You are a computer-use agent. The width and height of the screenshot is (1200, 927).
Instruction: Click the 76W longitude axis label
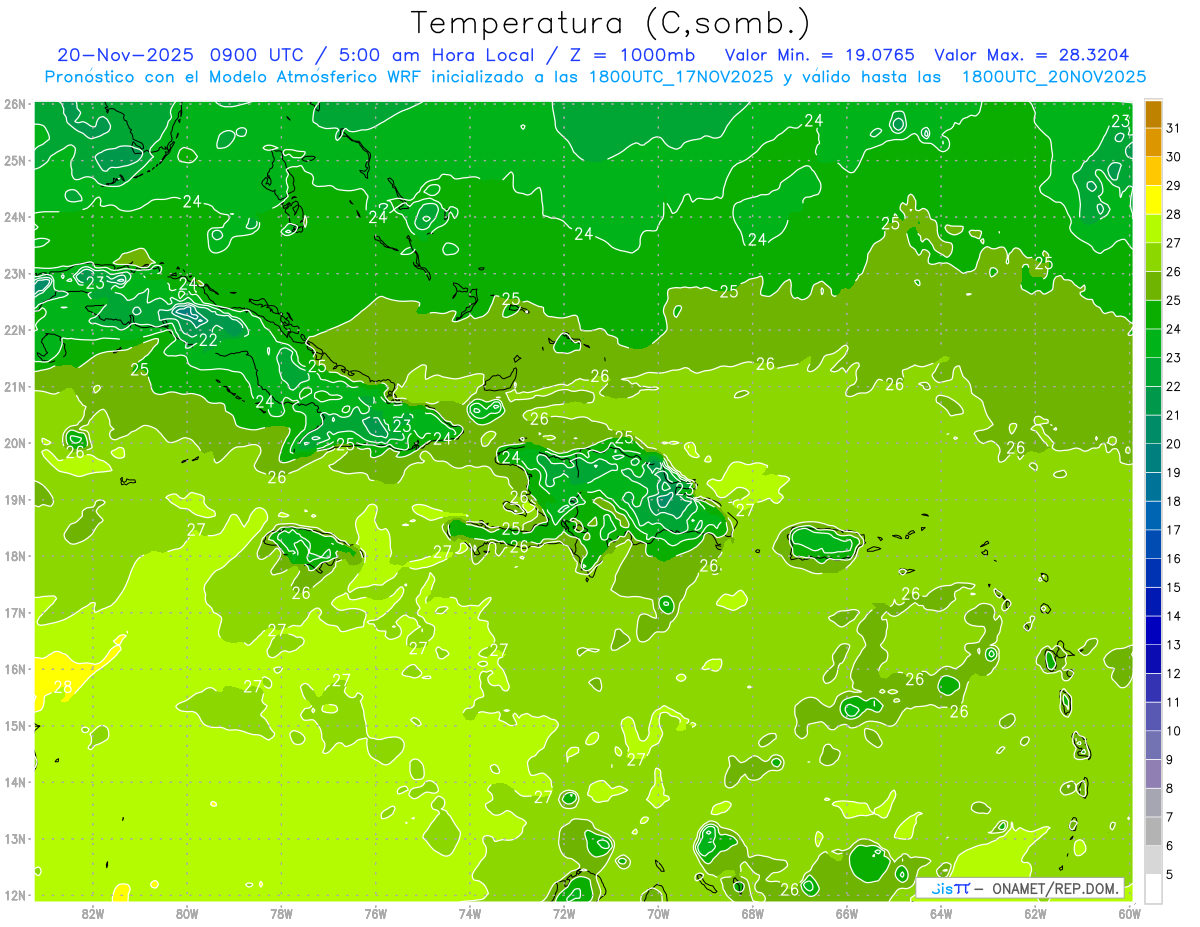point(375,913)
